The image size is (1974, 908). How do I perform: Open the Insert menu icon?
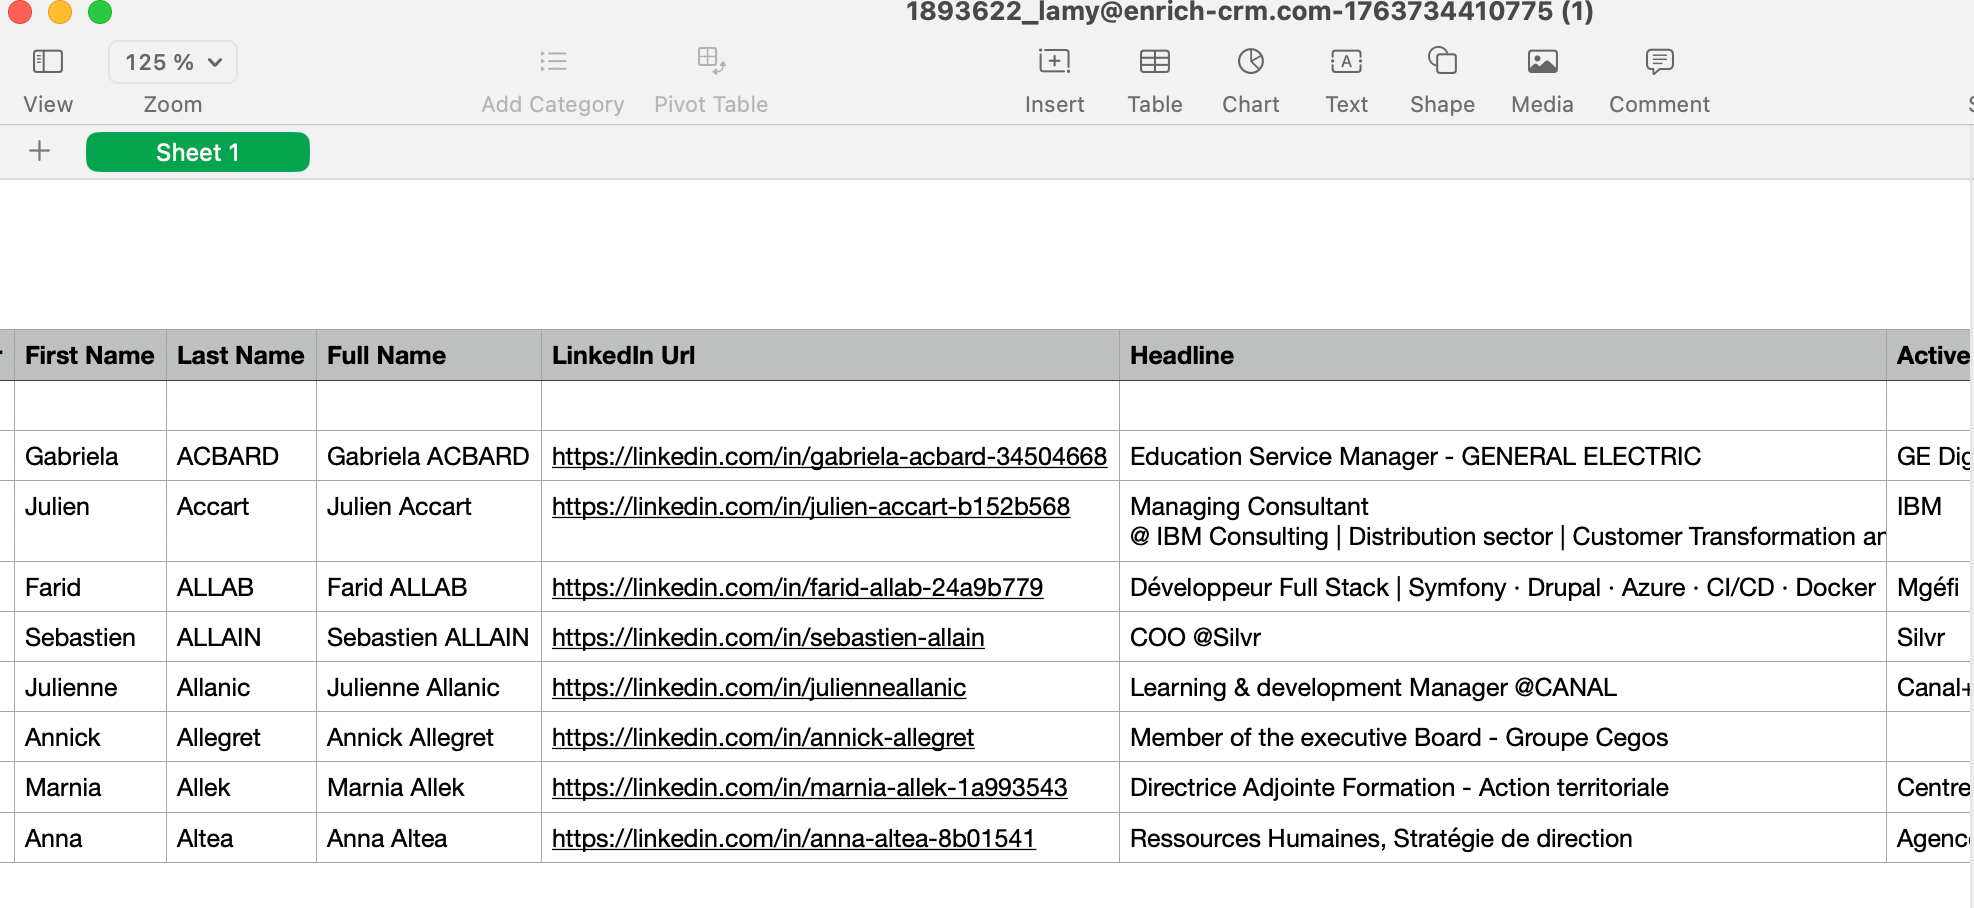[x=1054, y=61]
